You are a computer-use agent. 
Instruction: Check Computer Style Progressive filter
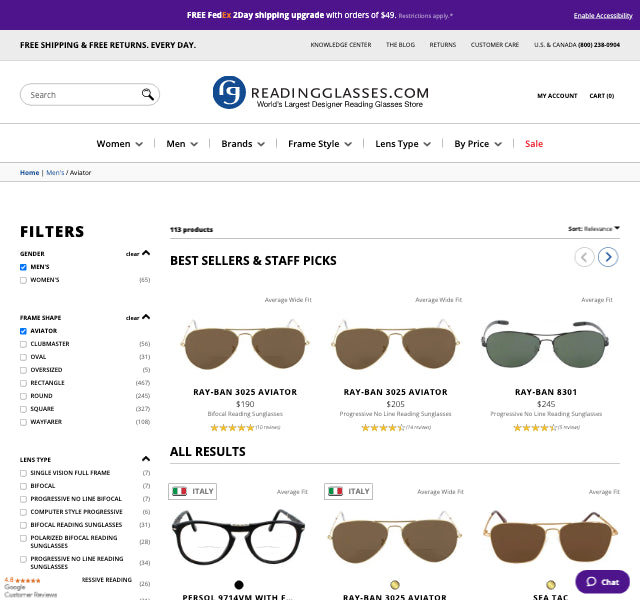click(x=23, y=512)
